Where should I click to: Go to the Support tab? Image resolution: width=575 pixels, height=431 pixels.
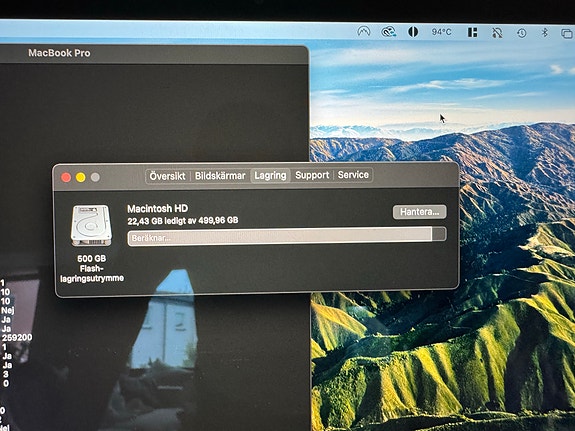(312, 175)
